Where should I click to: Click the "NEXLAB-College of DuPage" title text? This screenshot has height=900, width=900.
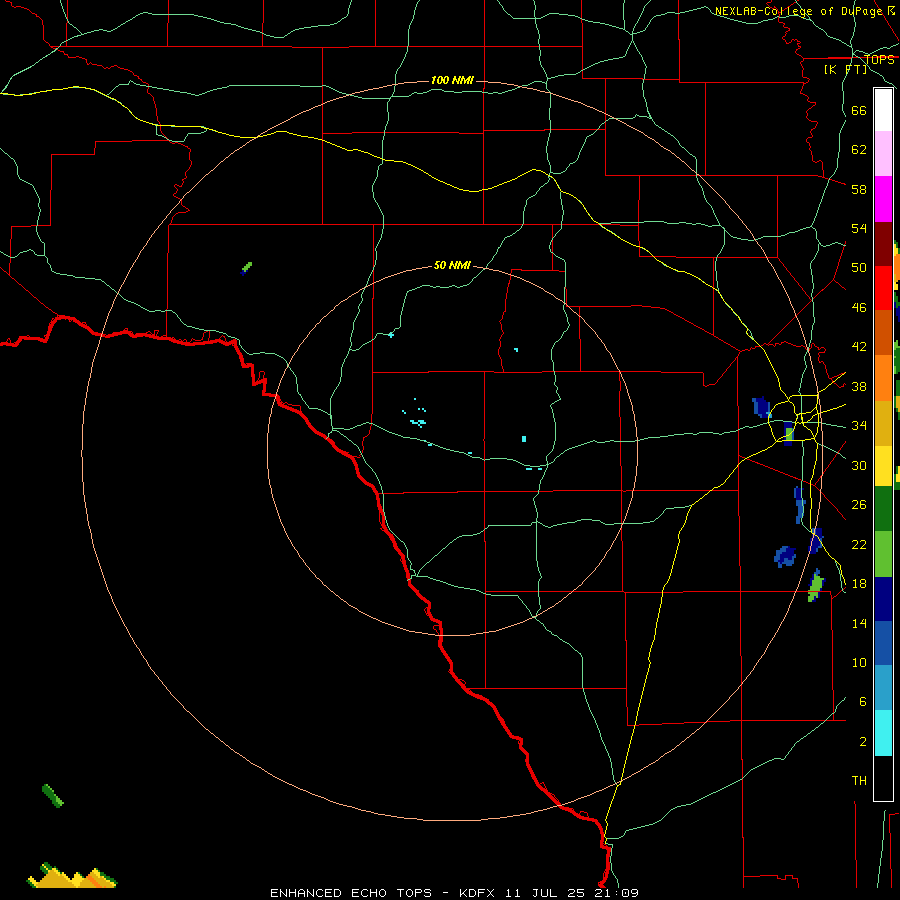(798, 11)
